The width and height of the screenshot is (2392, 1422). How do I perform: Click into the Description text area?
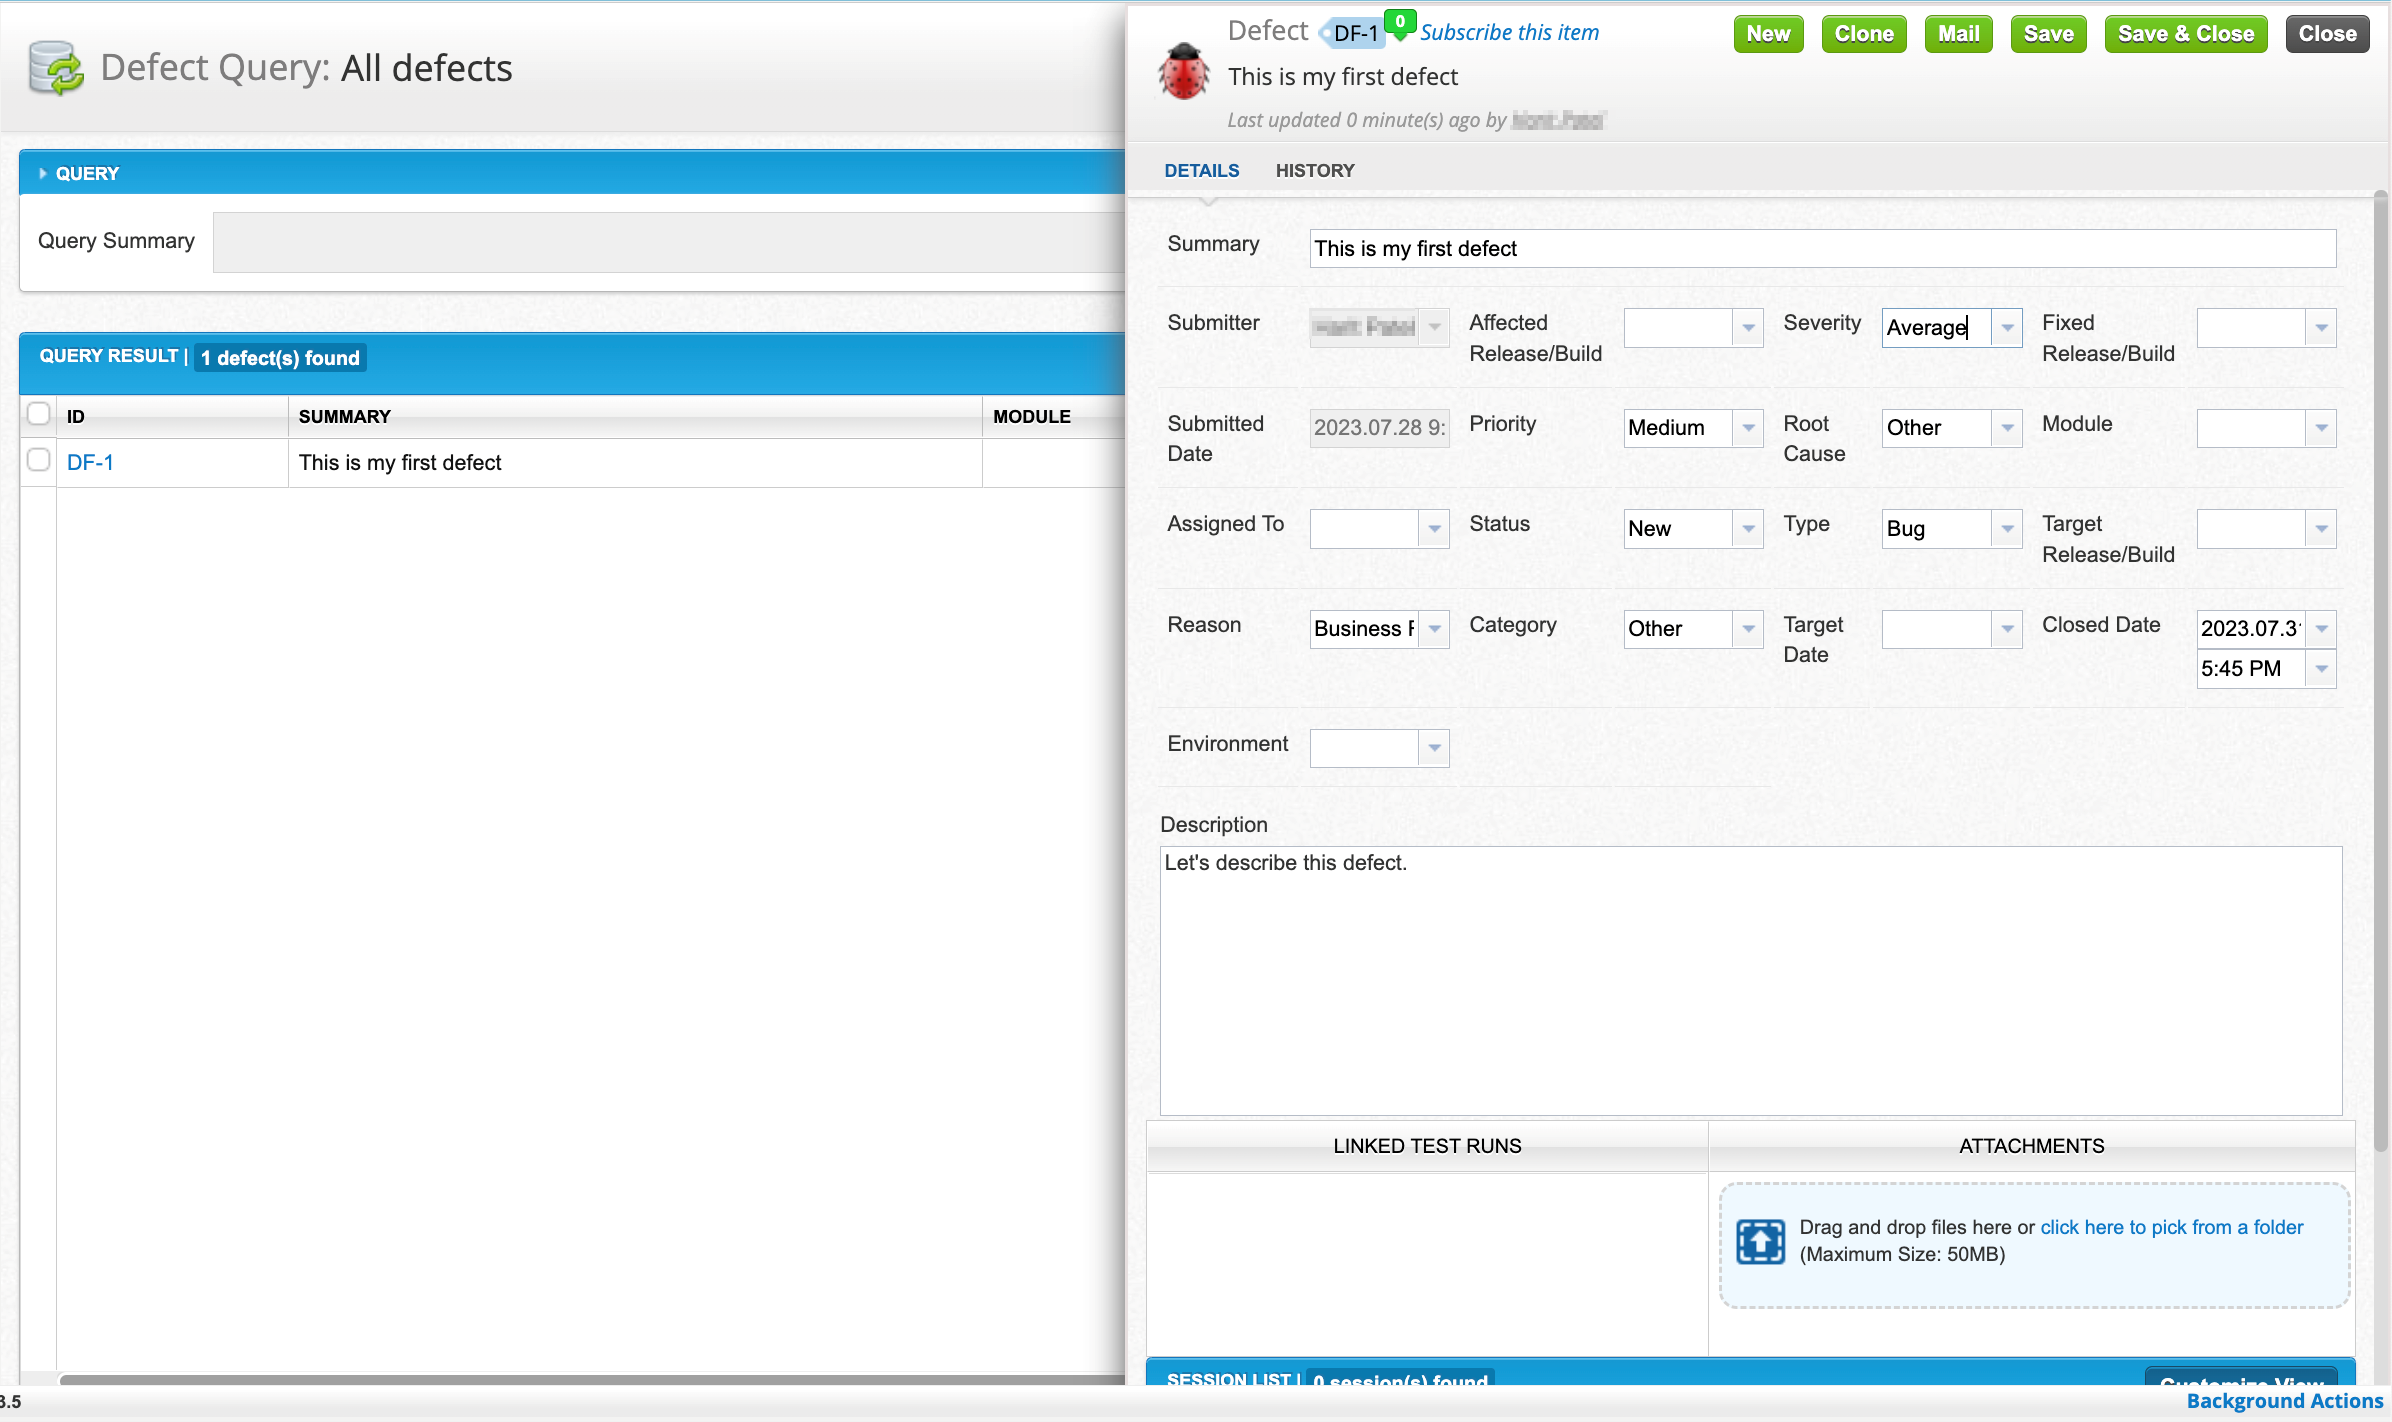1750,980
